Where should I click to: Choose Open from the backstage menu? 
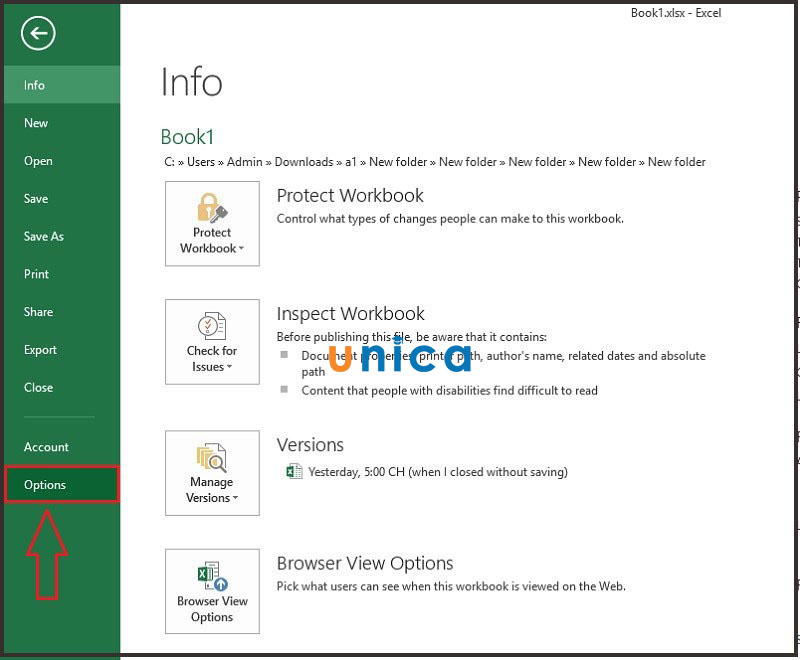(x=62, y=161)
